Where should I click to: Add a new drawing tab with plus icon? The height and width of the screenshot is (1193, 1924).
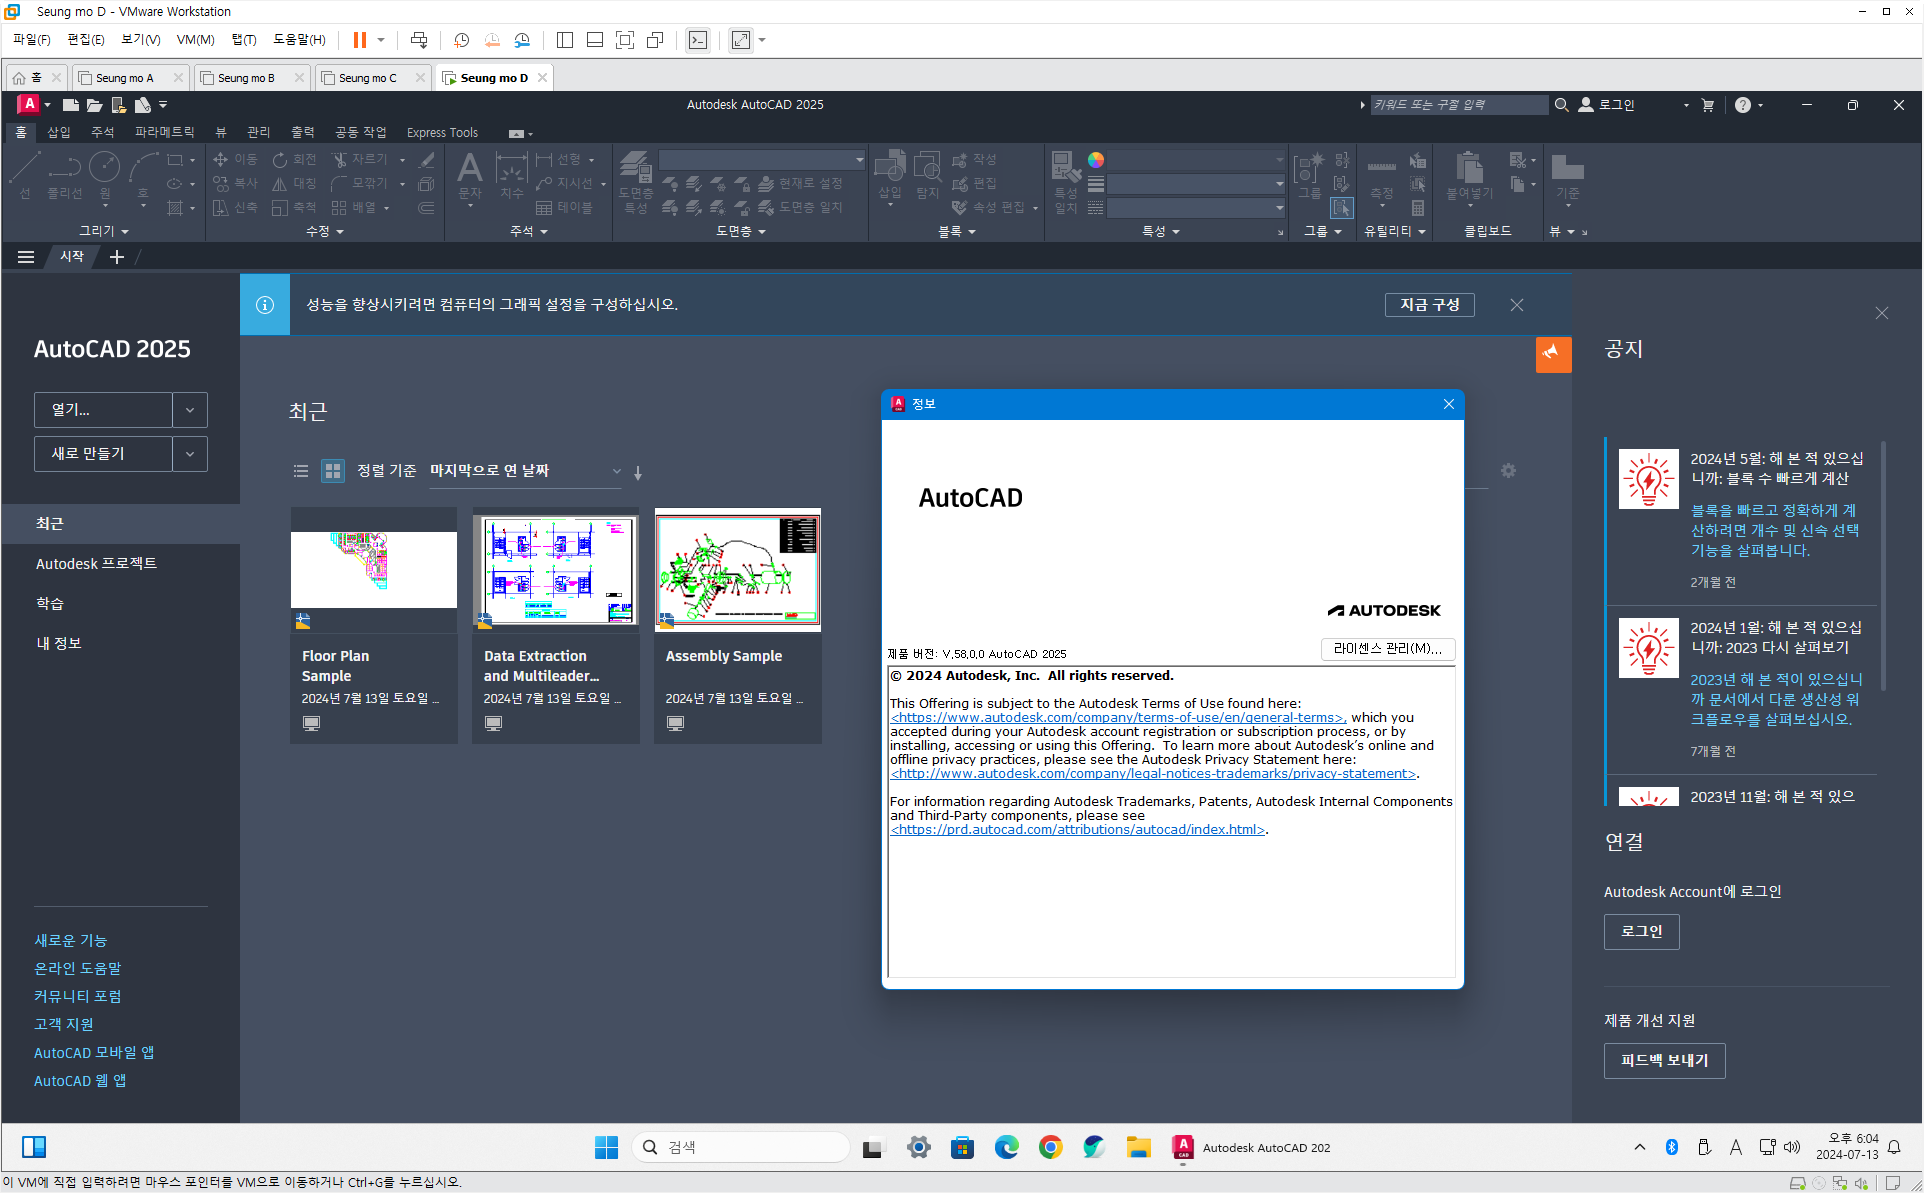click(117, 257)
